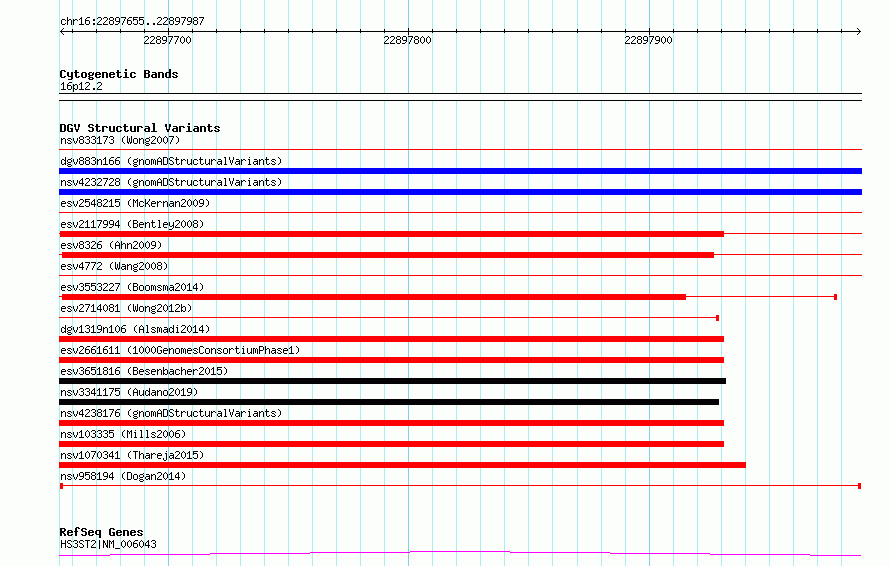Click the red bar for esv2661611

click(x=392, y=360)
